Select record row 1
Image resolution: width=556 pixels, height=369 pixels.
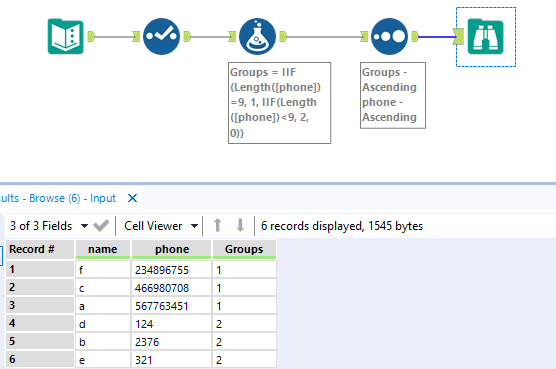pos(40,269)
